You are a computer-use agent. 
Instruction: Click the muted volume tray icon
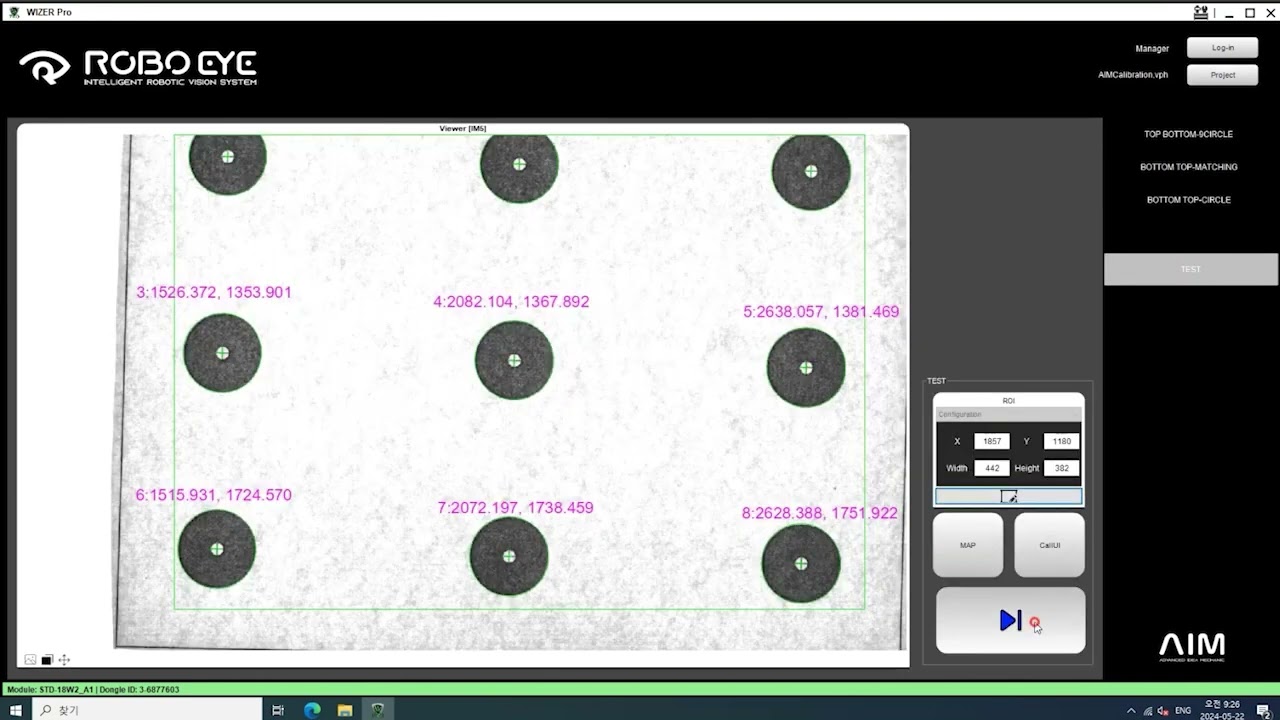point(1163,711)
